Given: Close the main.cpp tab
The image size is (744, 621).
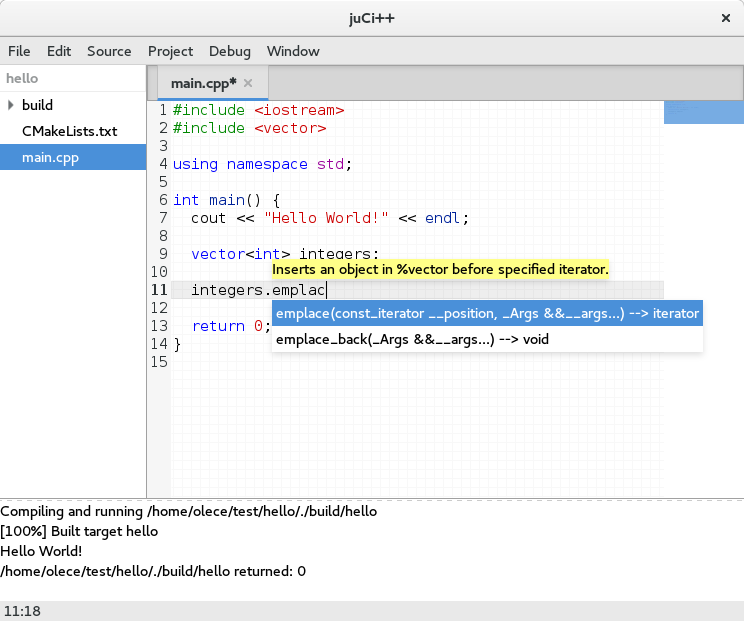Looking at the screenshot, I should 248,83.
